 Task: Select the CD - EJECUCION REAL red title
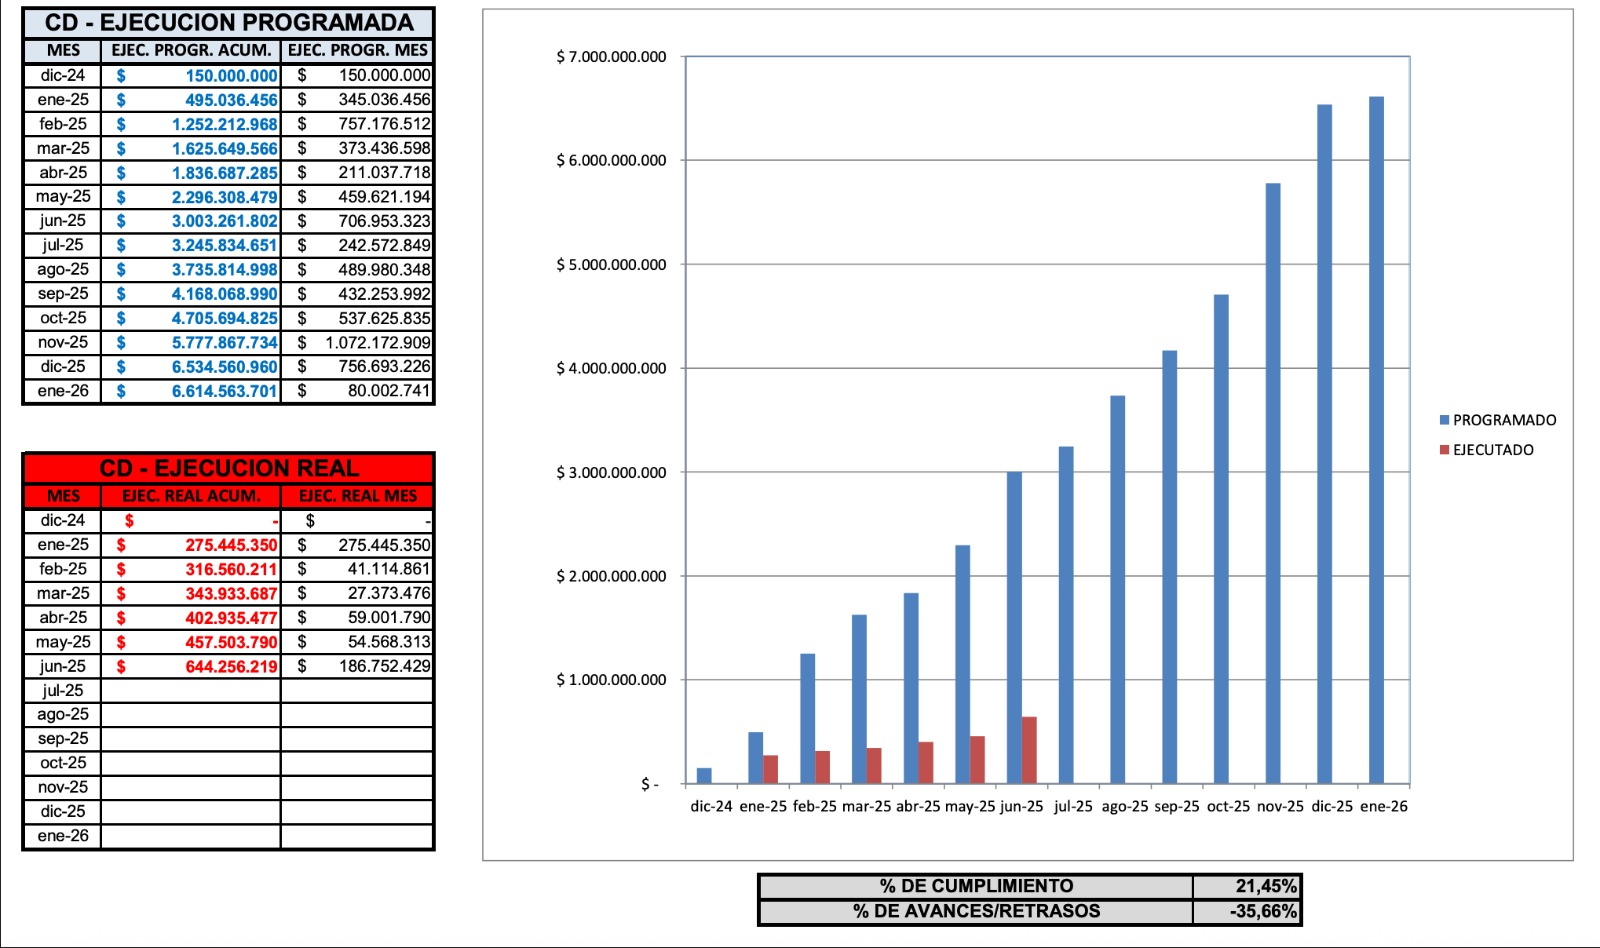229,468
